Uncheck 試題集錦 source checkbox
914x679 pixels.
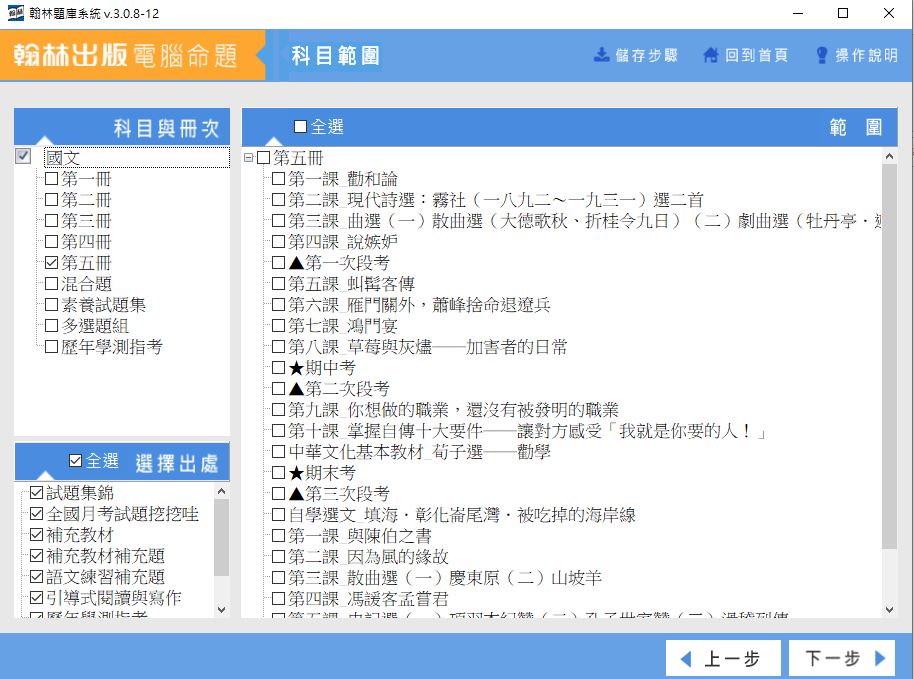[36, 492]
